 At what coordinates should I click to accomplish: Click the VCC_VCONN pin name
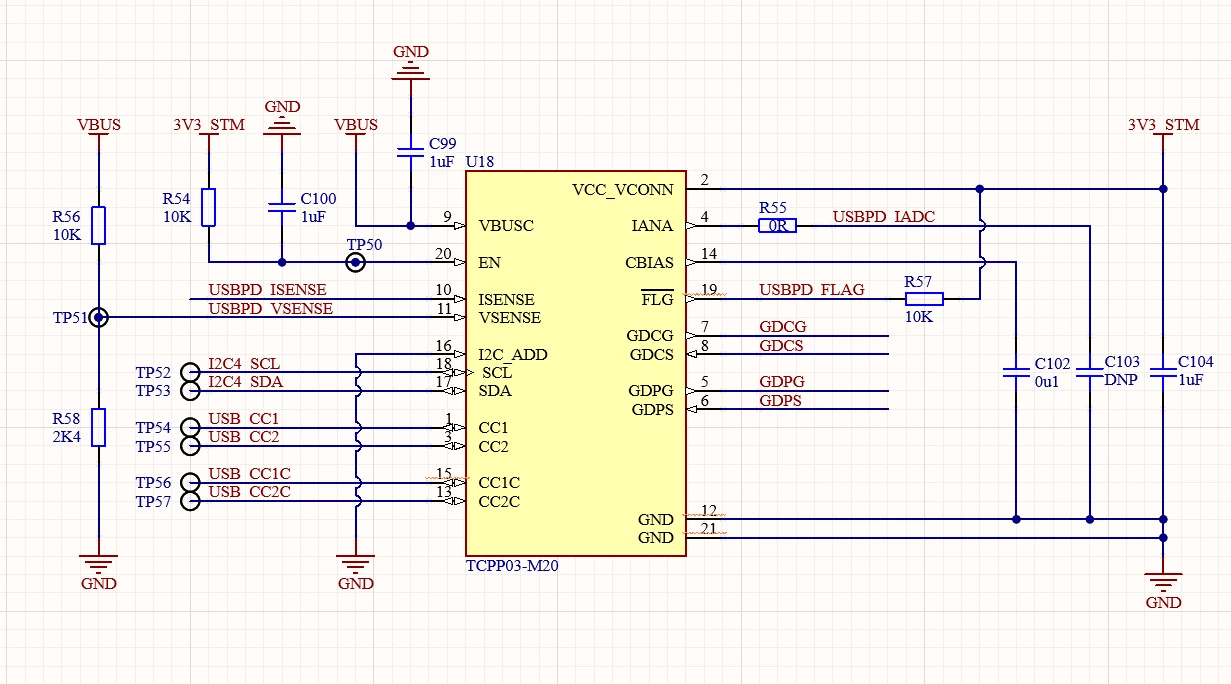[x=623, y=190]
